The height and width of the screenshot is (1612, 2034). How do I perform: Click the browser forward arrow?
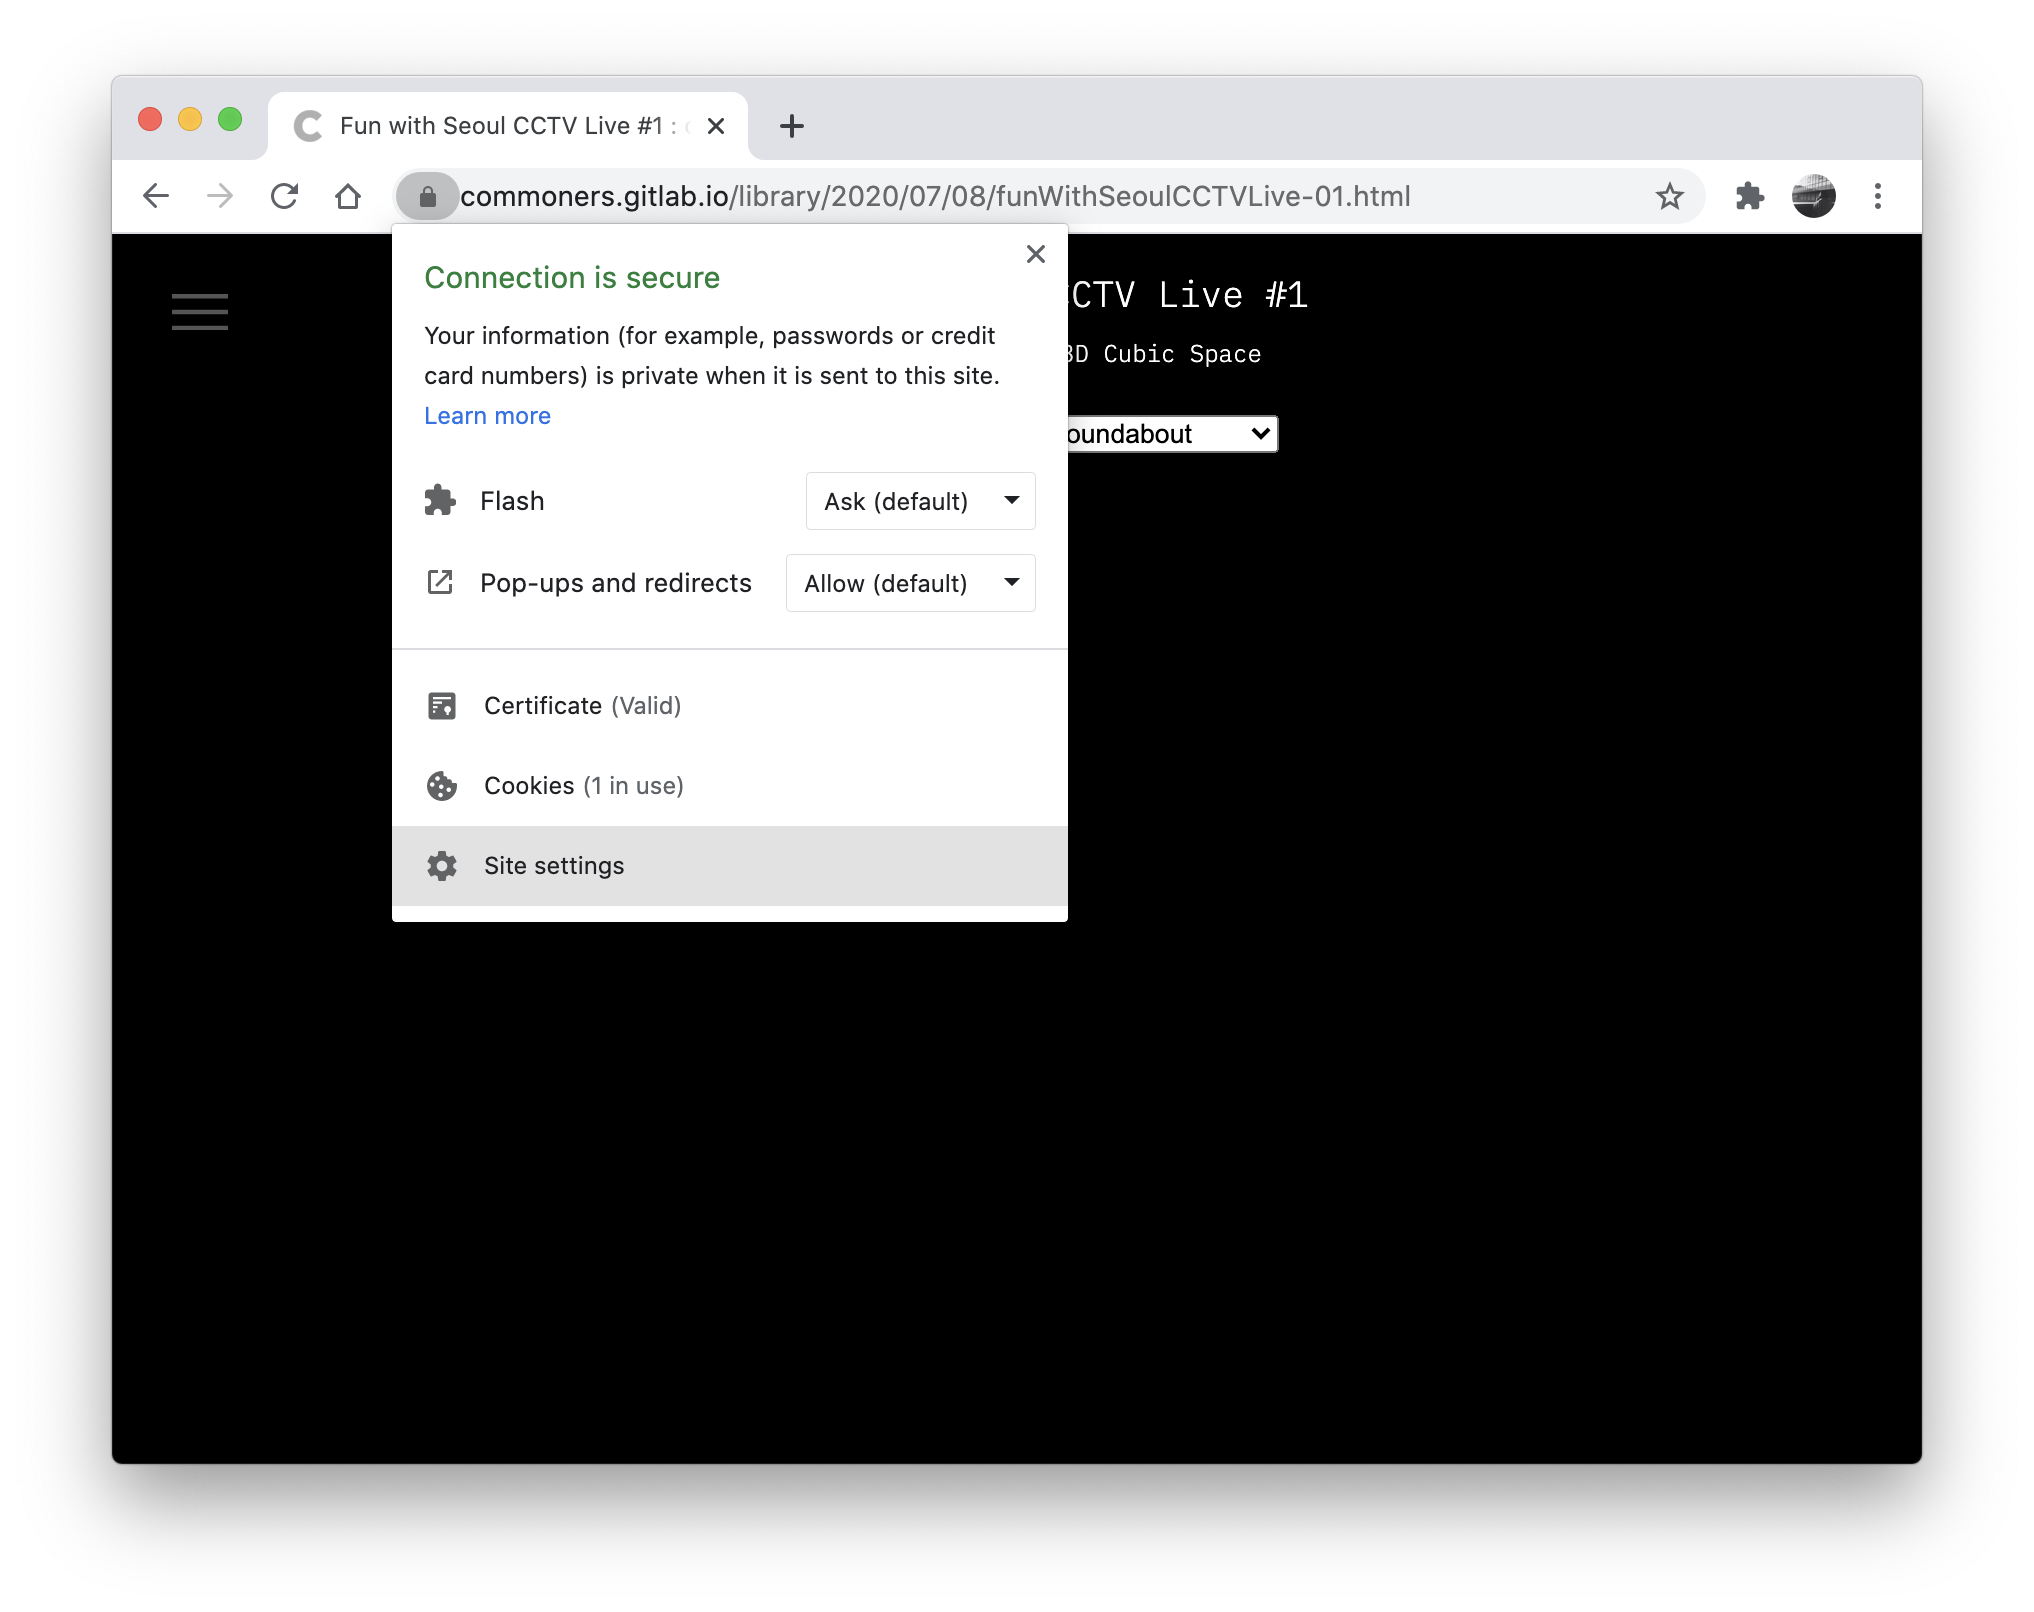pyautogui.click(x=220, y=196)
